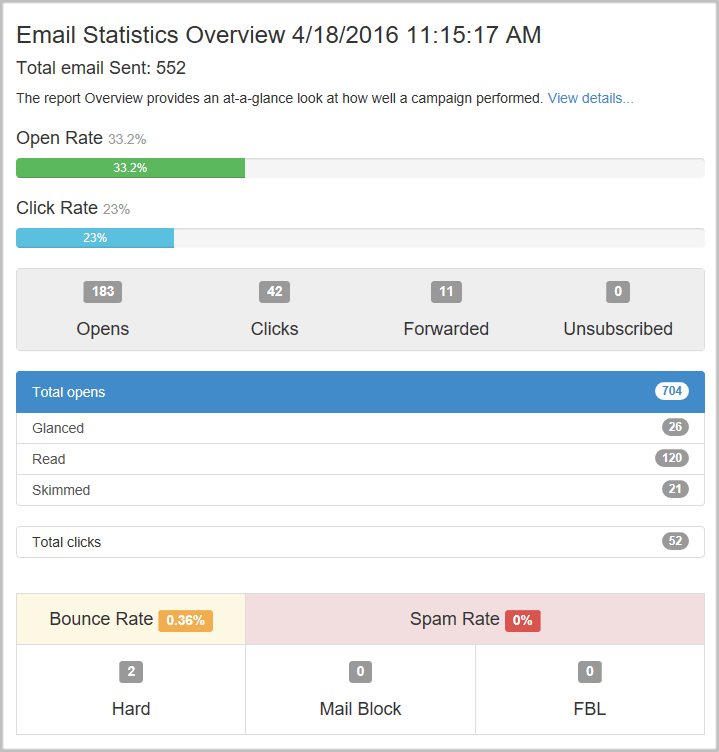Click the 26 badge in Glanced row
Screen dimensions: 719x752
tap(675, 427)
